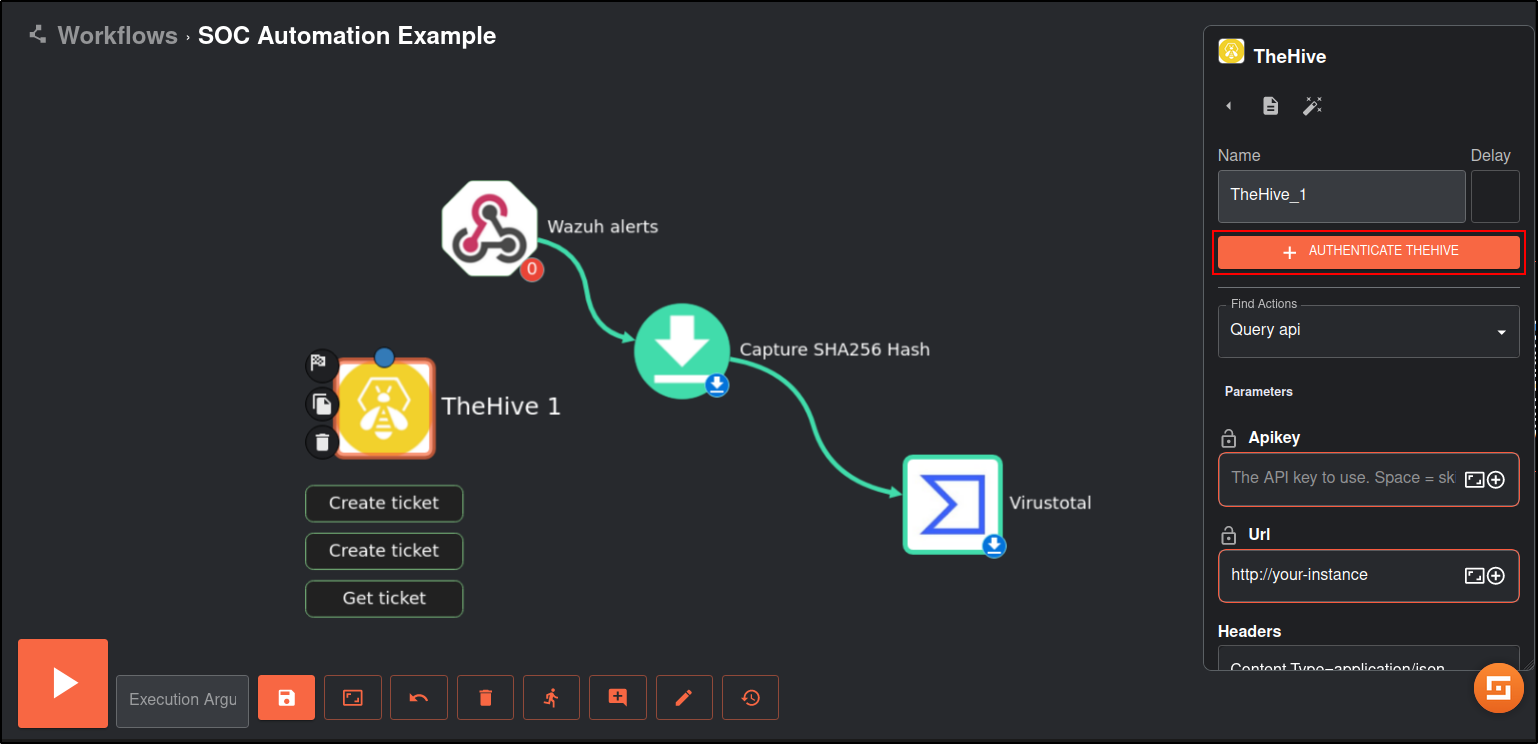The width and height of the screenshot is (1538, 744).
Task: Choose the Get ticket suggestion
Action: coord(384,598)
